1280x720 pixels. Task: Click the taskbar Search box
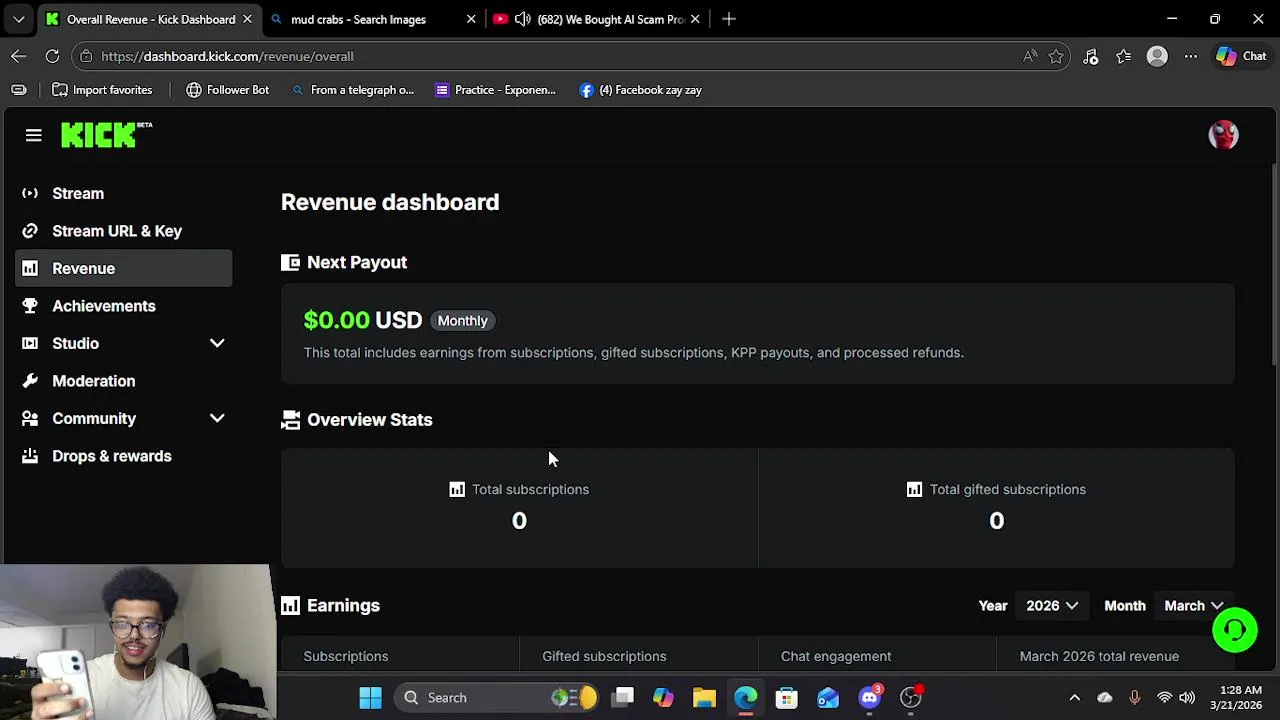[x=497, y=698]
